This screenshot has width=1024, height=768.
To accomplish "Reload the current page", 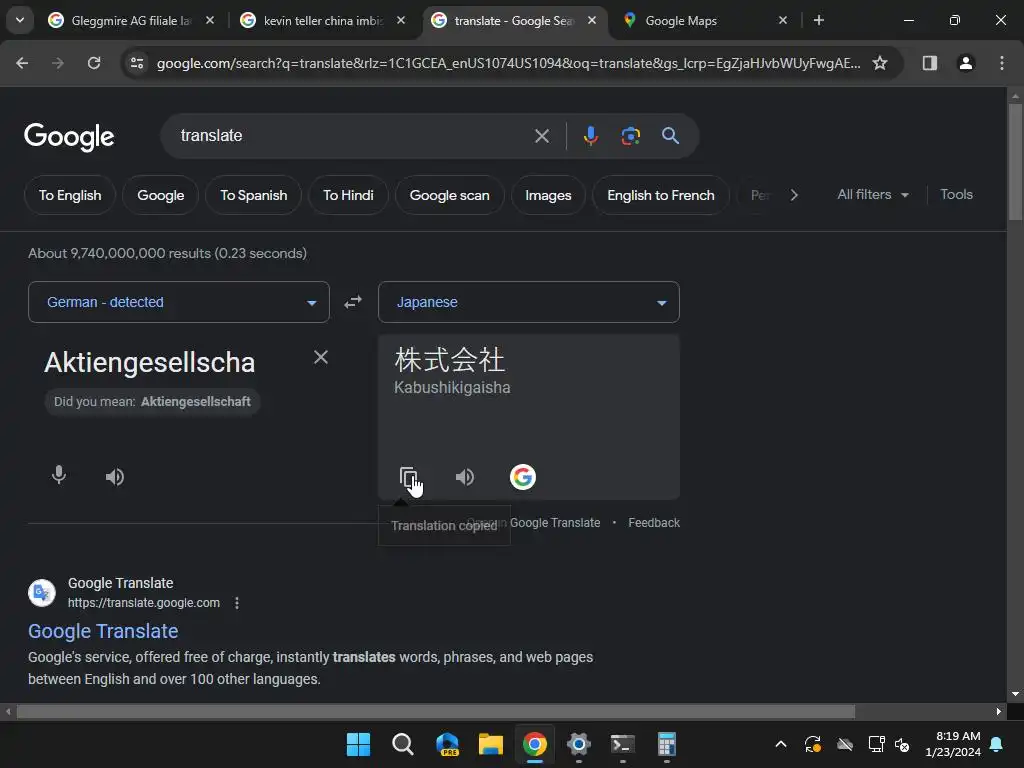I will tap(94, 63).
